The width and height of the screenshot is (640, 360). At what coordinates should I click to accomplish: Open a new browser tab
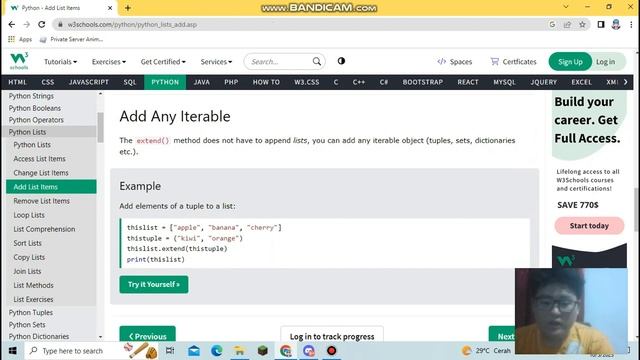point(128,8)
